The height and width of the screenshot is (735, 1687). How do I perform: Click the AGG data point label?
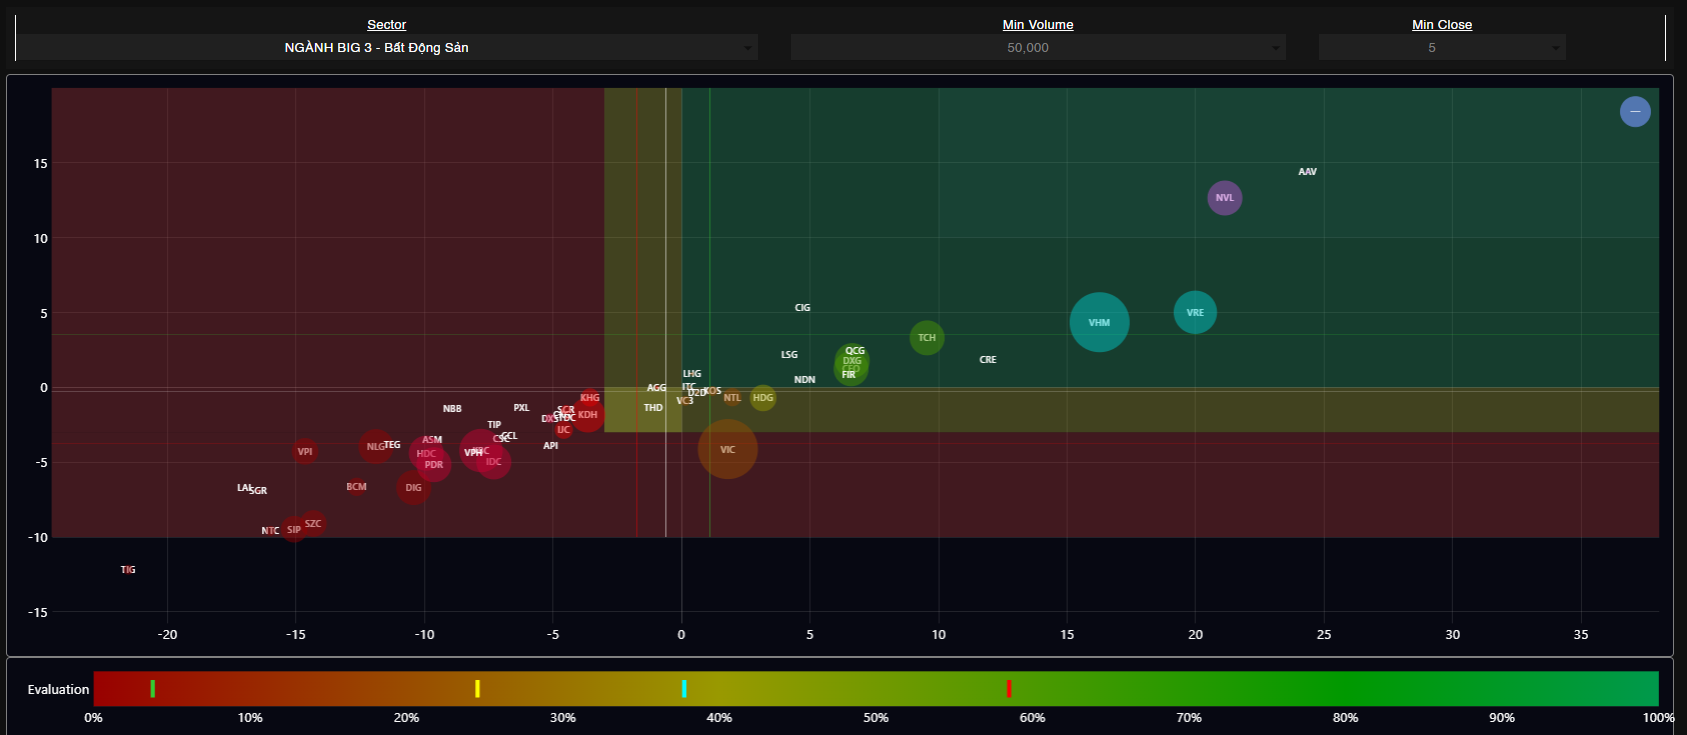coord(656,388)
